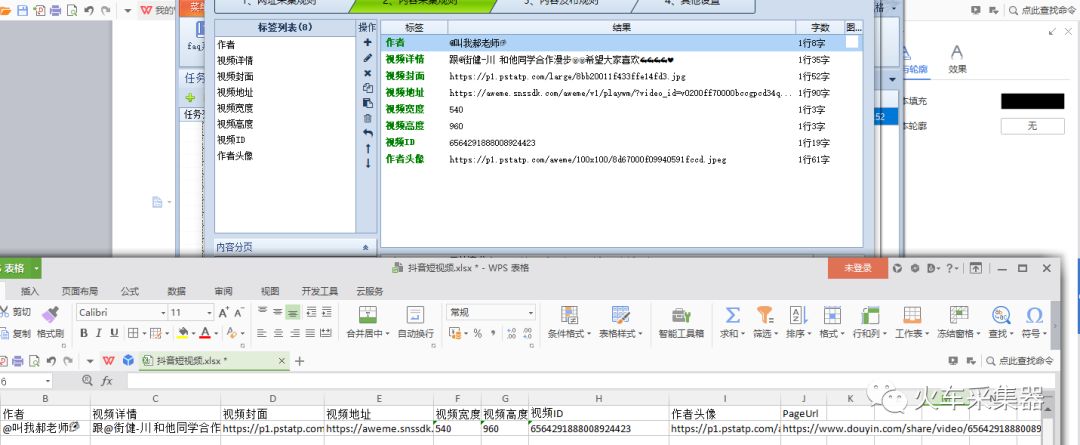Image resolution: width=1080 pixels, height=445 pixels.
Task: Click the copy tag icon in 操作 column
Action: click(x=368, y=88)
